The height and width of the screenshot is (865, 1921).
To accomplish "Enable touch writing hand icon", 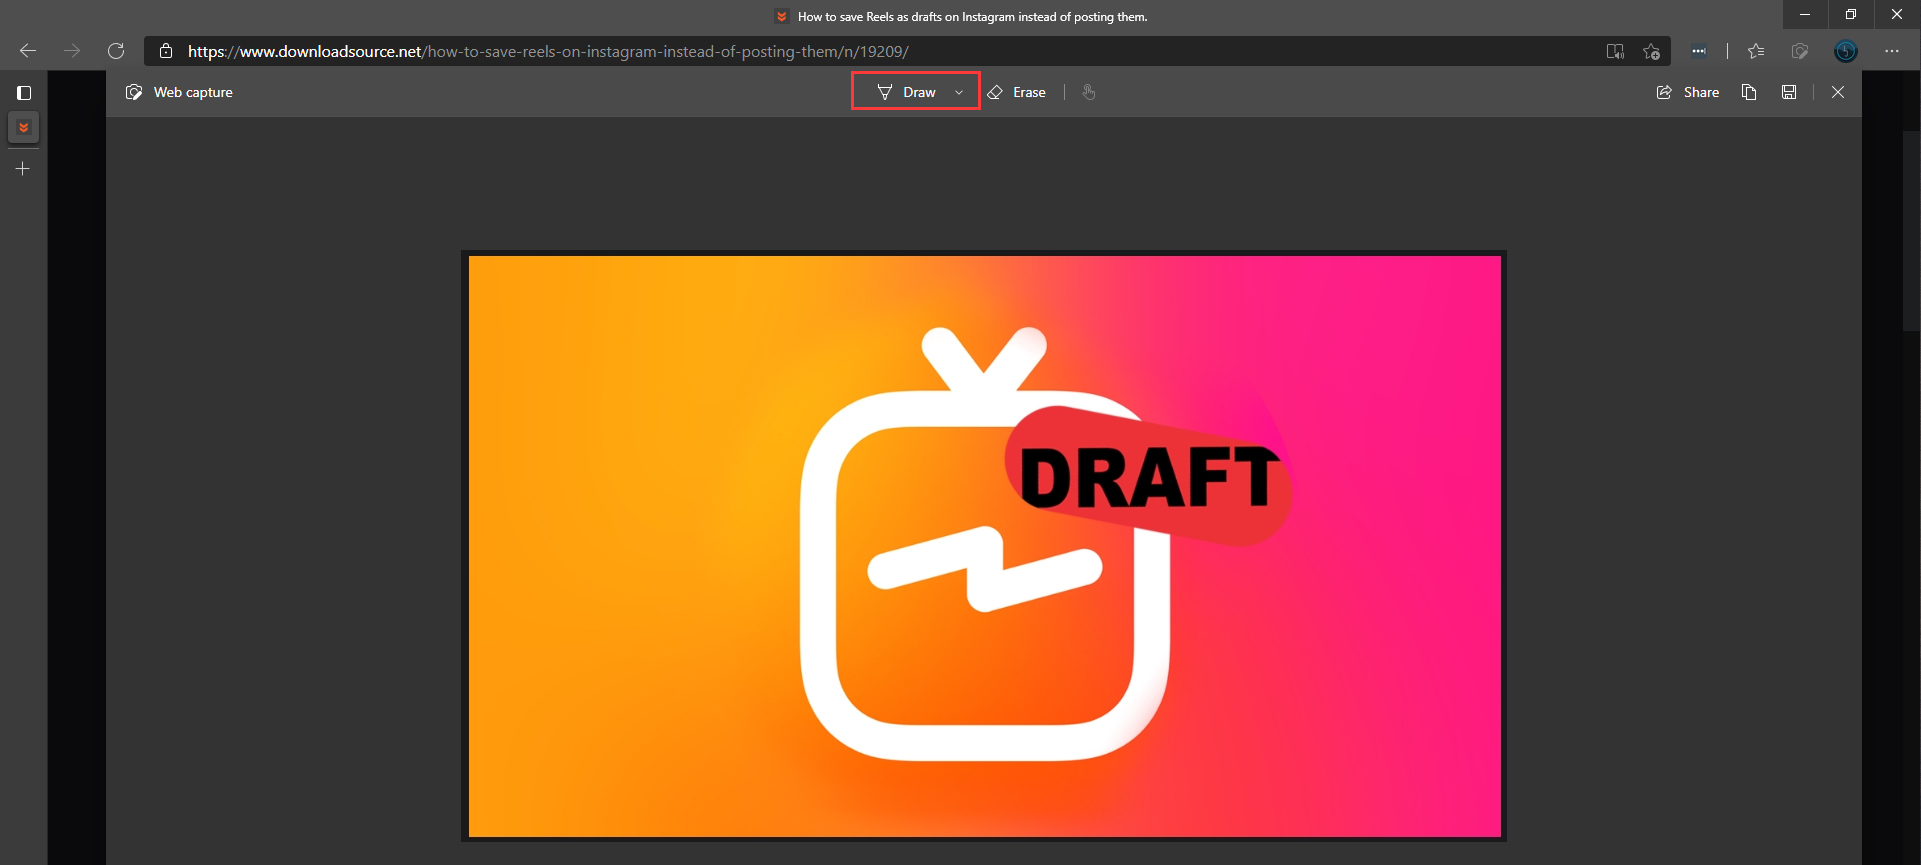I will click(x=1089, y=92).
